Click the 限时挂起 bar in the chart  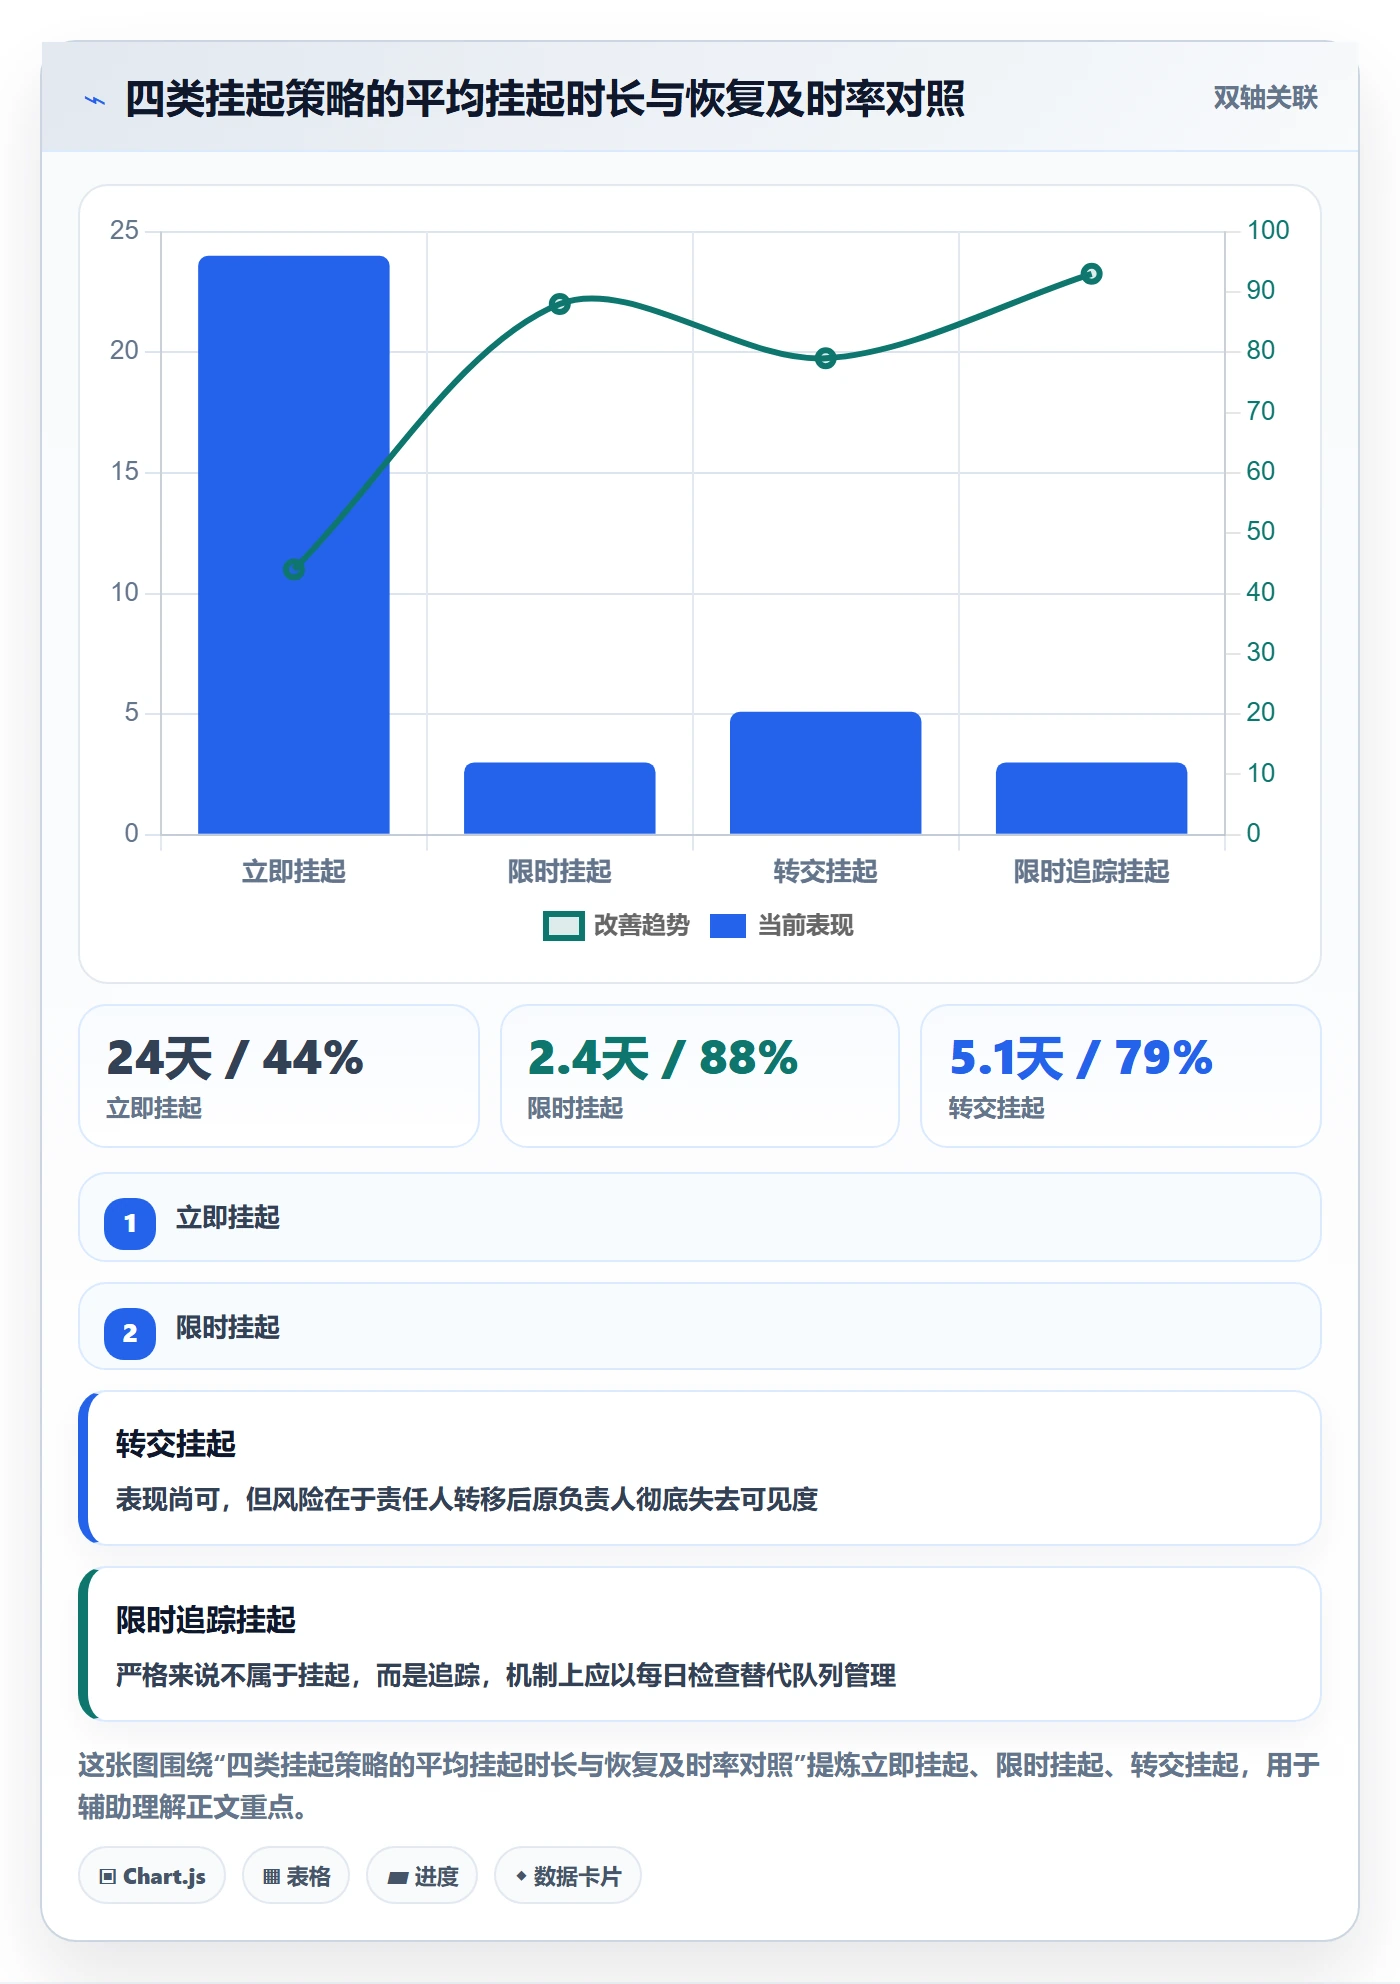(x=560, y=798)
